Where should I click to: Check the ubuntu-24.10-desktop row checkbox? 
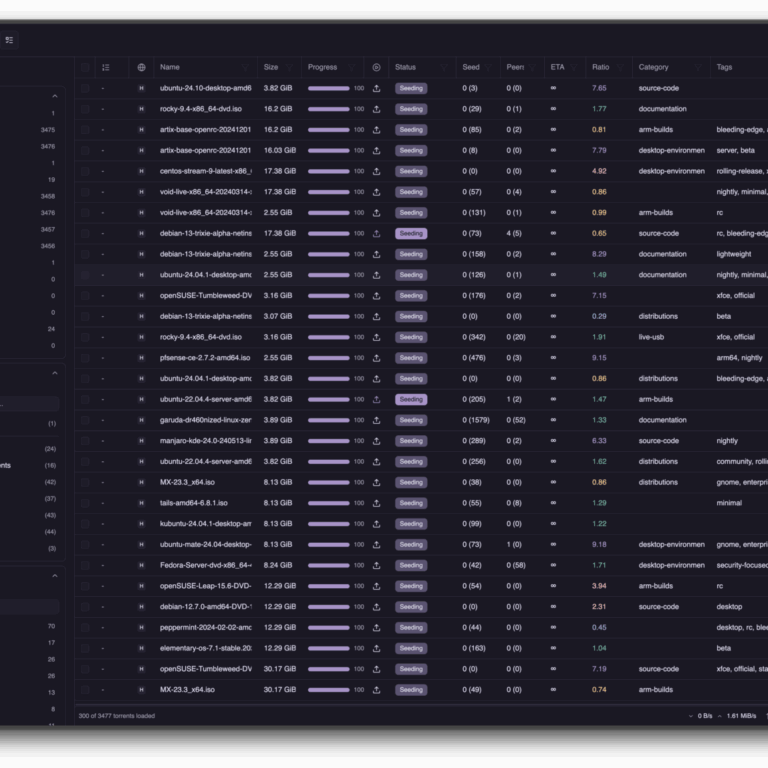tap(85, 88)
